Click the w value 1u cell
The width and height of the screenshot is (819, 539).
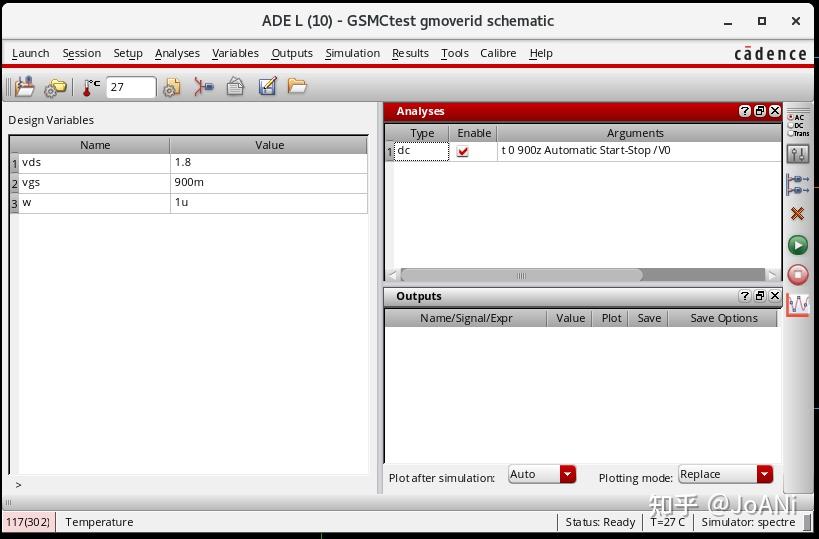tap(269, 203)
